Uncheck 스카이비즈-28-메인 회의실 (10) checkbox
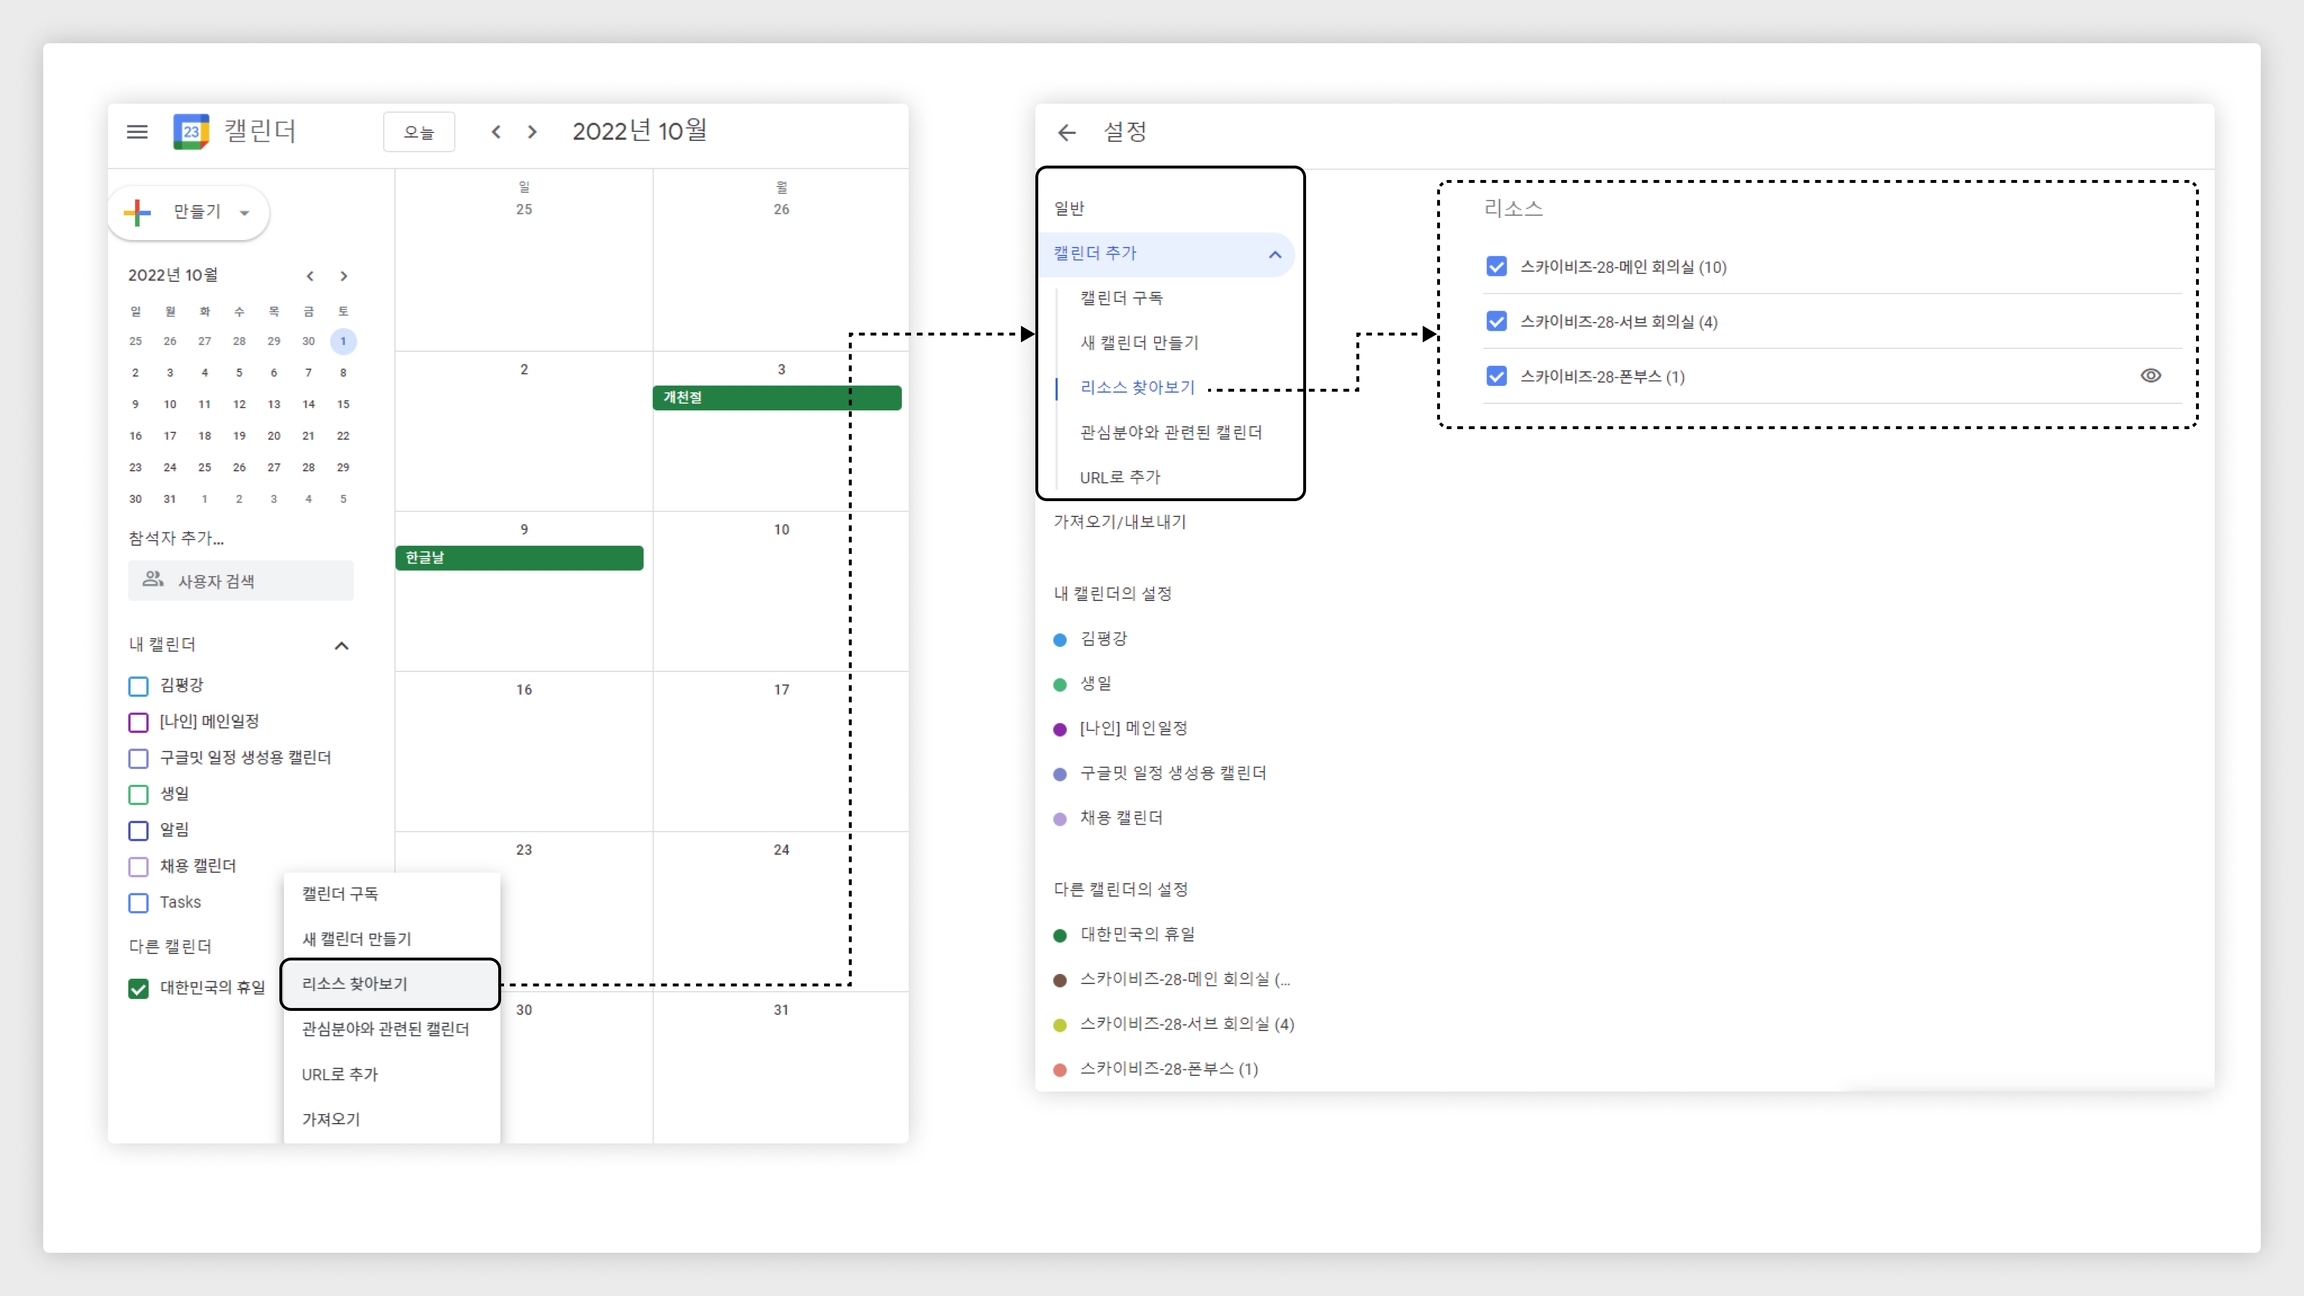Screen dimensions: 2304x1296 coord(1496,267)
